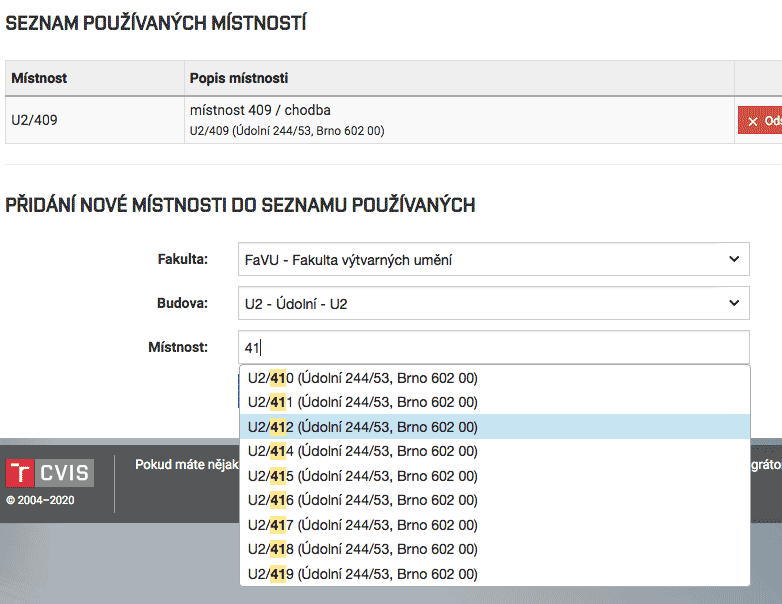Select suggestion U2/411
The image size is (782, 604).
coord(495,402)
